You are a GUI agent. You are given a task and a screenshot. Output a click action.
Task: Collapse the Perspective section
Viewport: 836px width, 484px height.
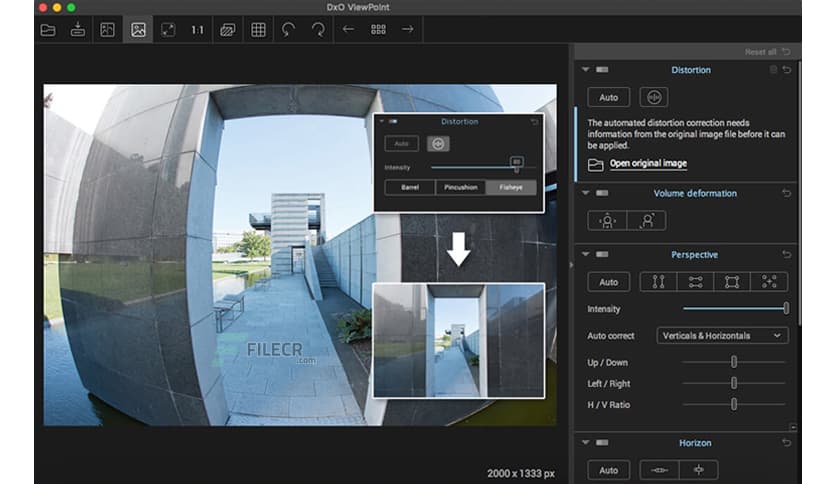pyautogui.click(x=585, y=254)
